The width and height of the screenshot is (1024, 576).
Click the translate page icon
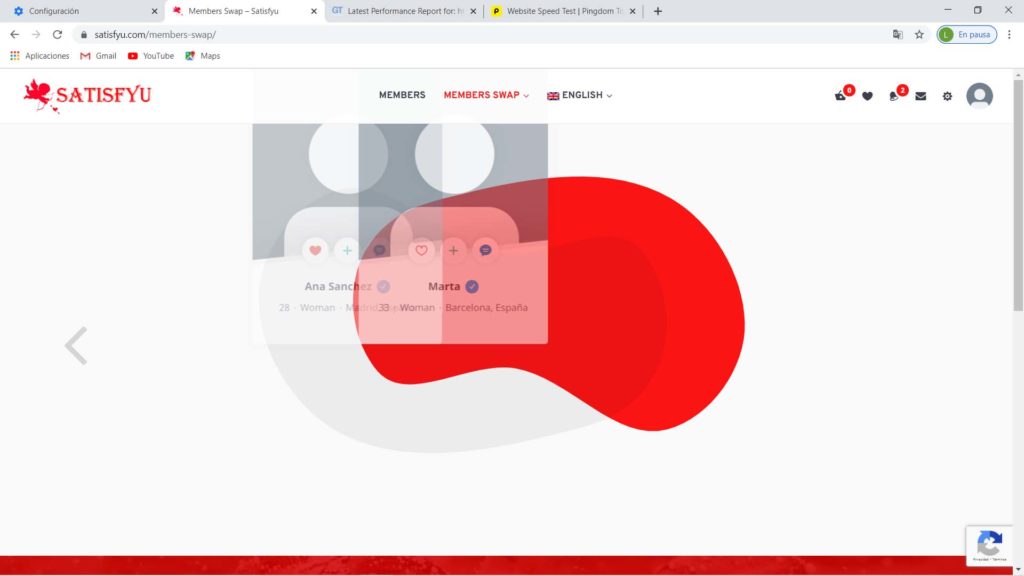(x=897, y=35)
